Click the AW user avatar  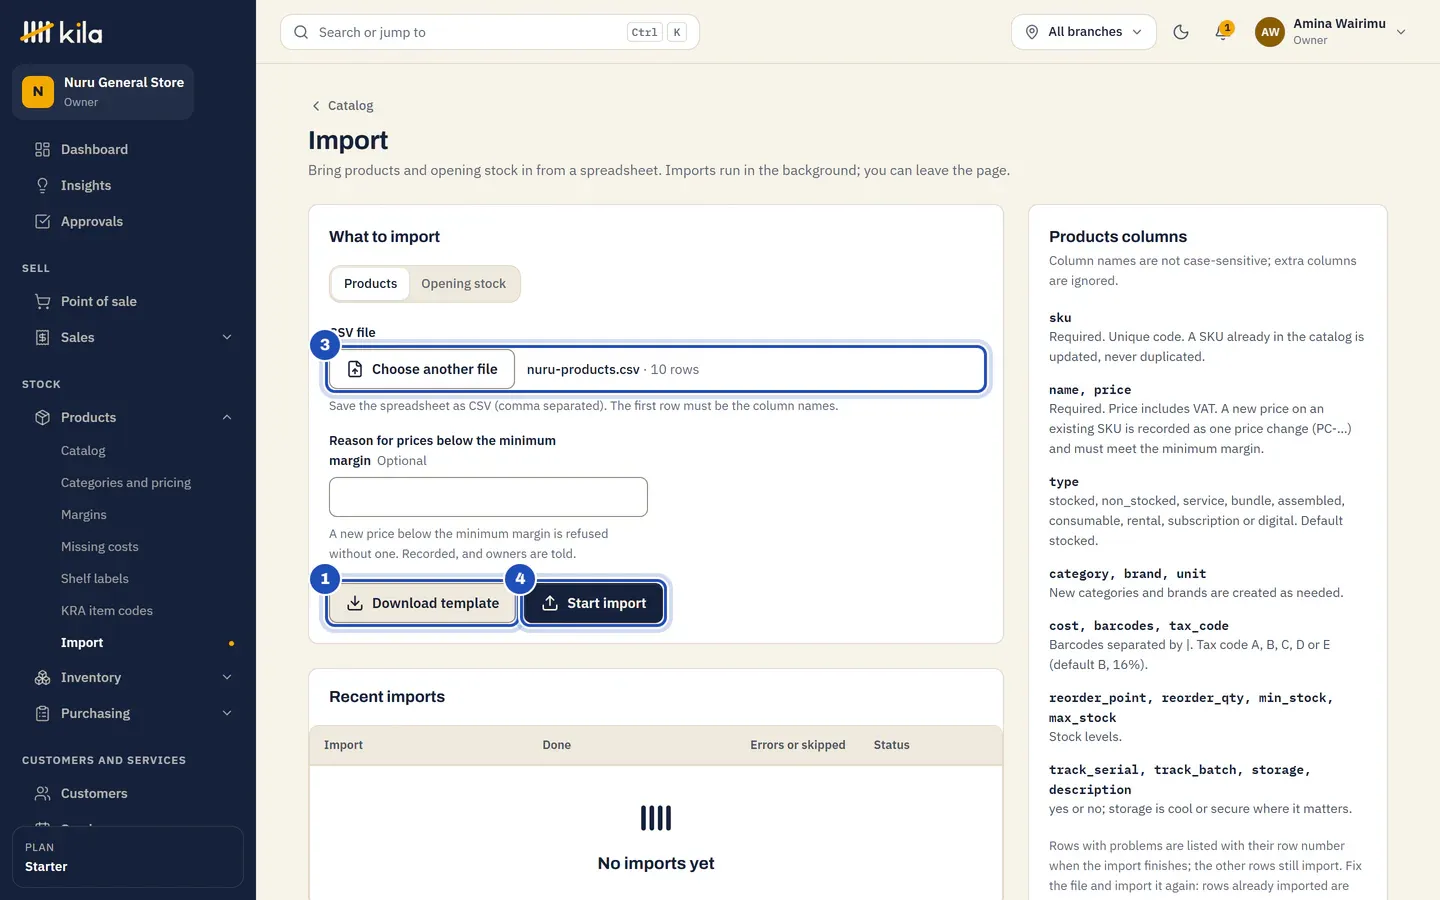coord(1270,32)
